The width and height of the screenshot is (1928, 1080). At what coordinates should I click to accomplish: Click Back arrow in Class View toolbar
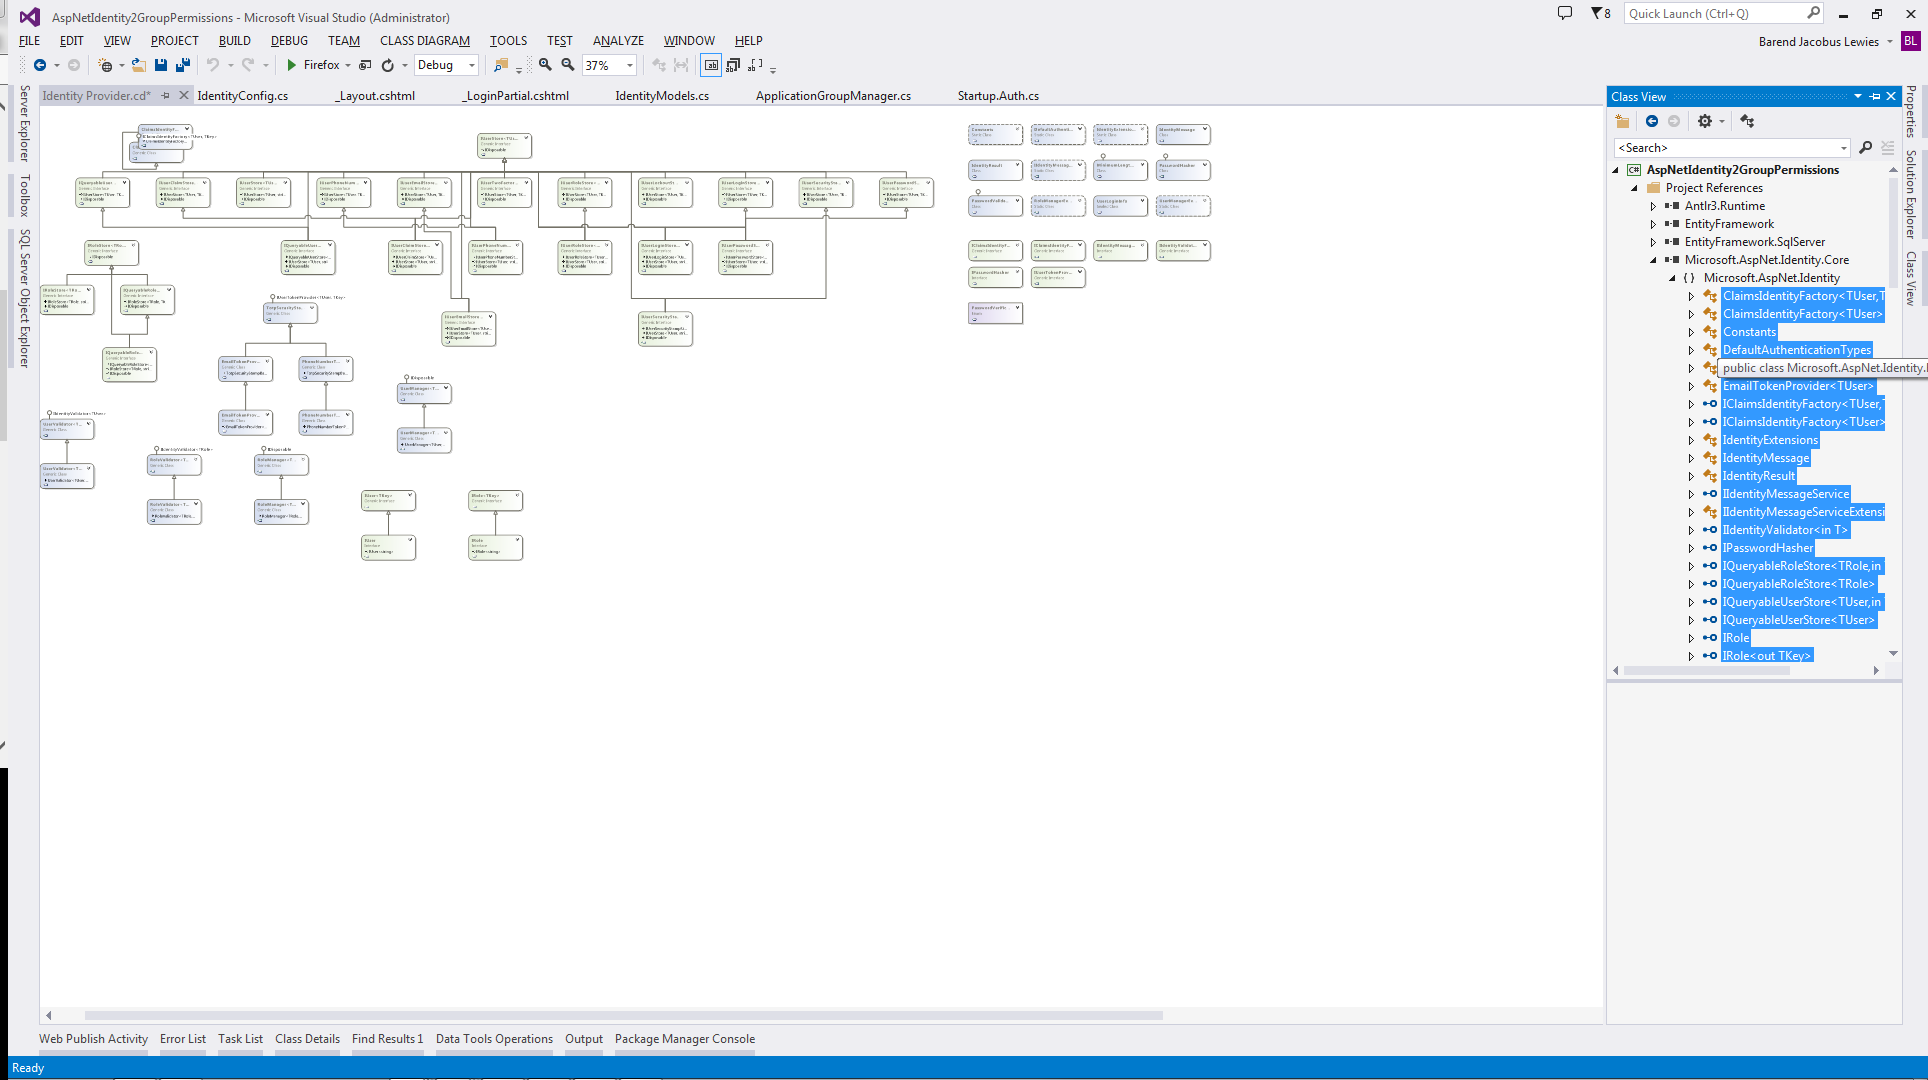1652,121
